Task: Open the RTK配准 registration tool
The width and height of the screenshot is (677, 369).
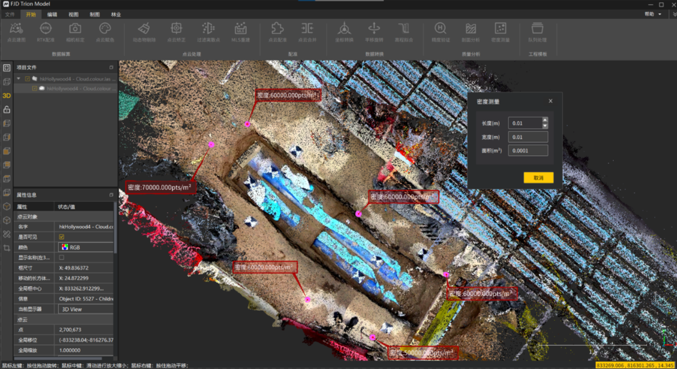Action: point(45,32)
